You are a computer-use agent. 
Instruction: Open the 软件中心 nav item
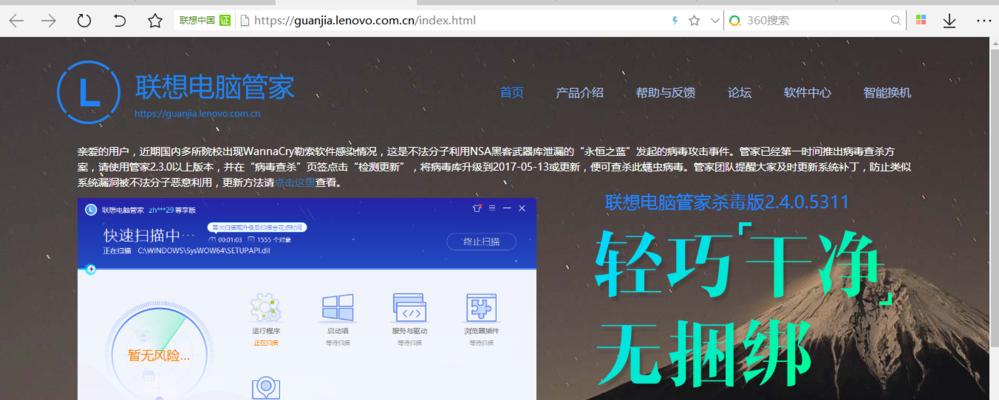tap(807, 92)
